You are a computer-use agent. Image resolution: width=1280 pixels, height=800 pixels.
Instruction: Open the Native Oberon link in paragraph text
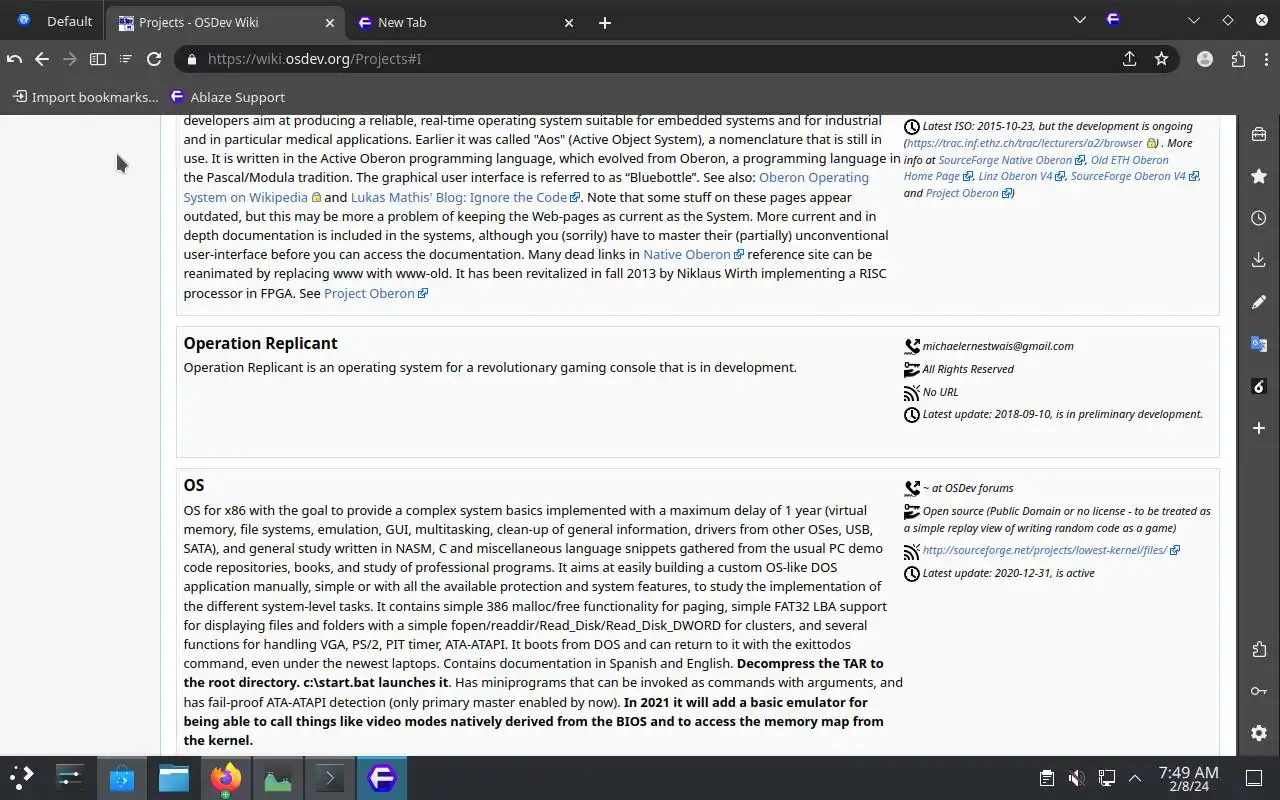click(687, 254)
